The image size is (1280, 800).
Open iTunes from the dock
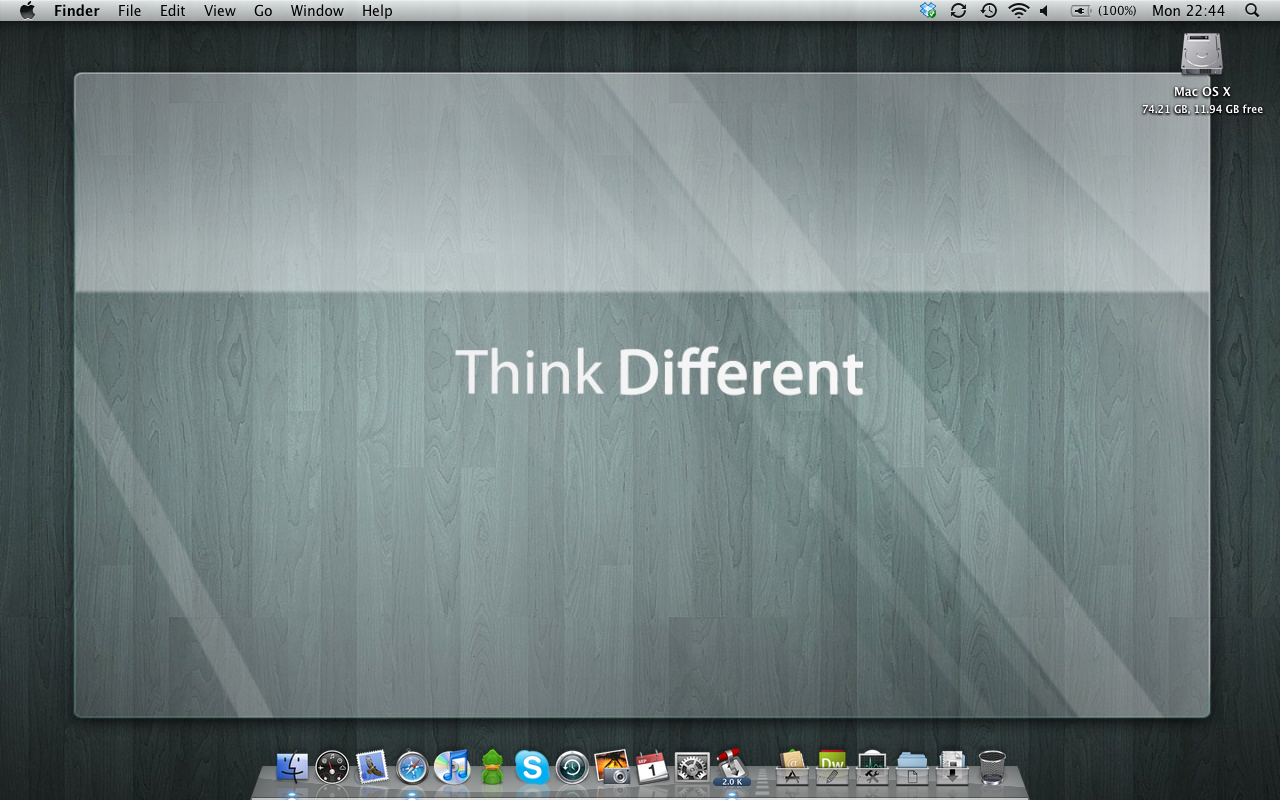pos(452,768)
